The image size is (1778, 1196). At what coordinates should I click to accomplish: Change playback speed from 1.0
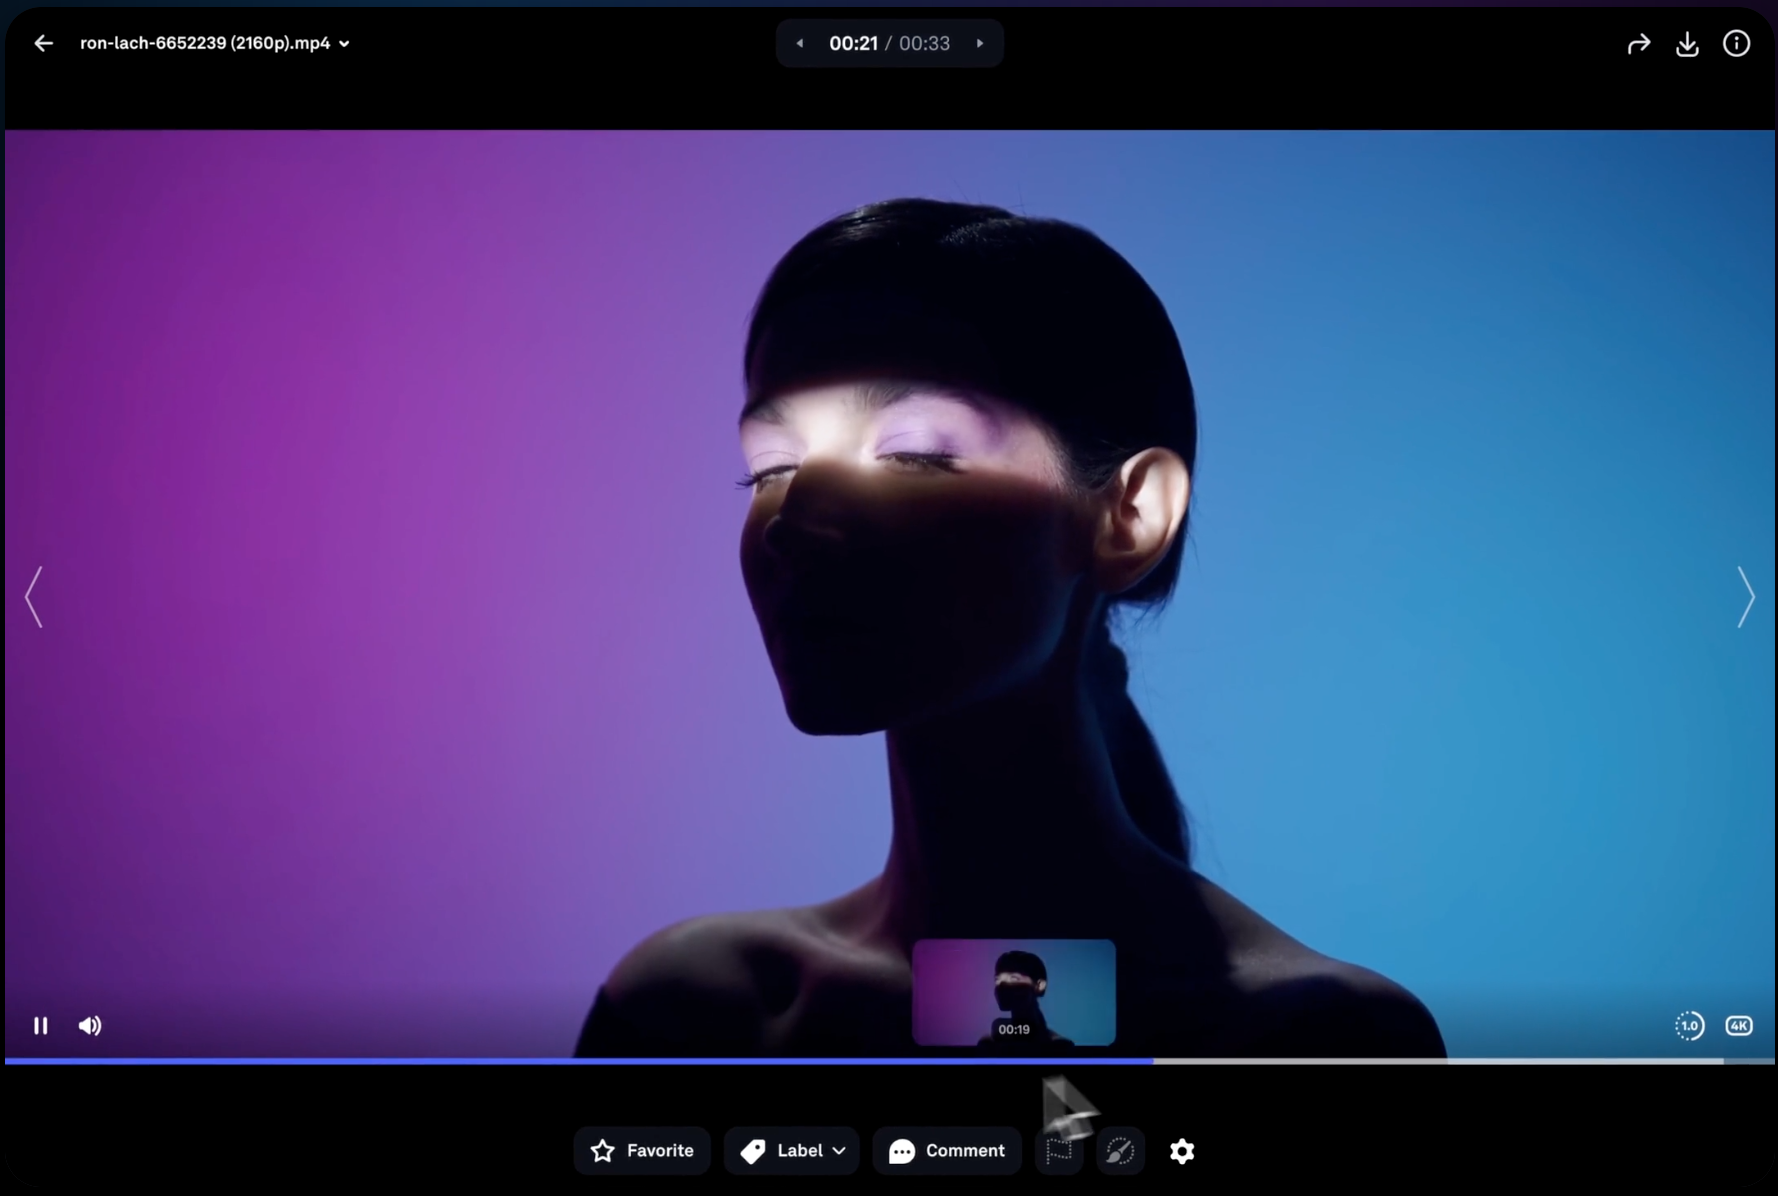[x=1689, y=1026]
